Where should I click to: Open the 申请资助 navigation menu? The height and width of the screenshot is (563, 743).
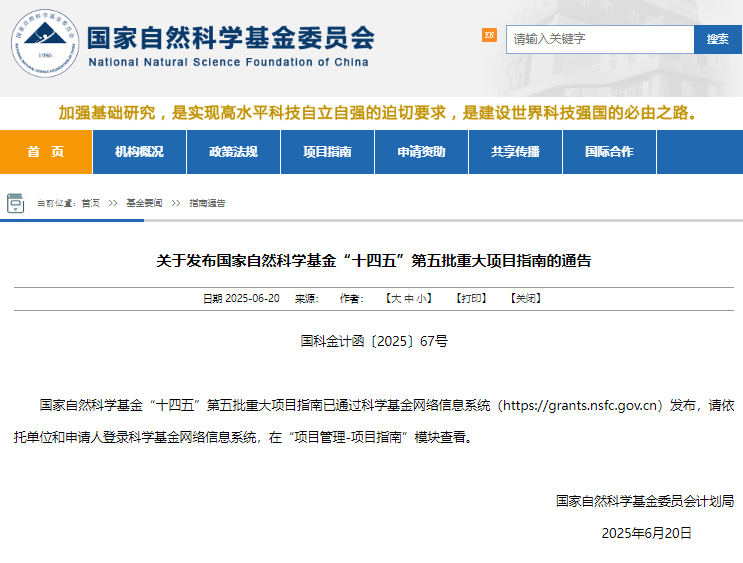pos(421,152)
